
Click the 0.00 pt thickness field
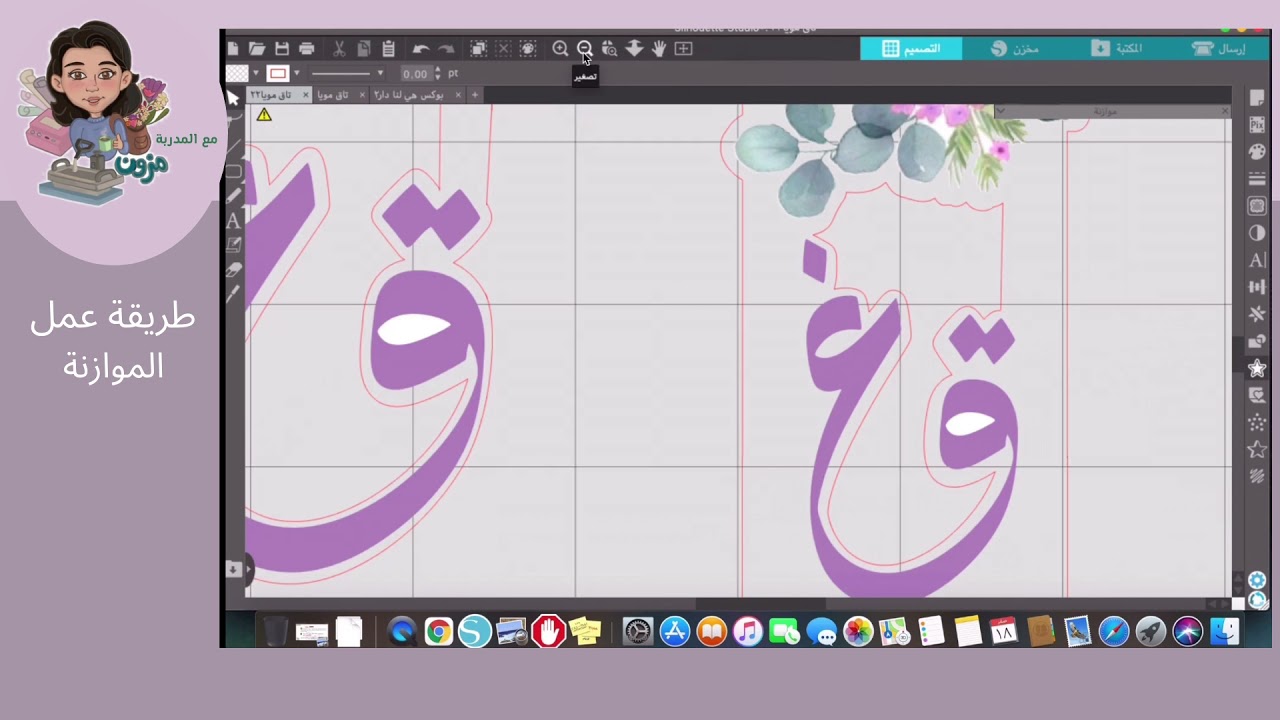(x=415, y=73)
